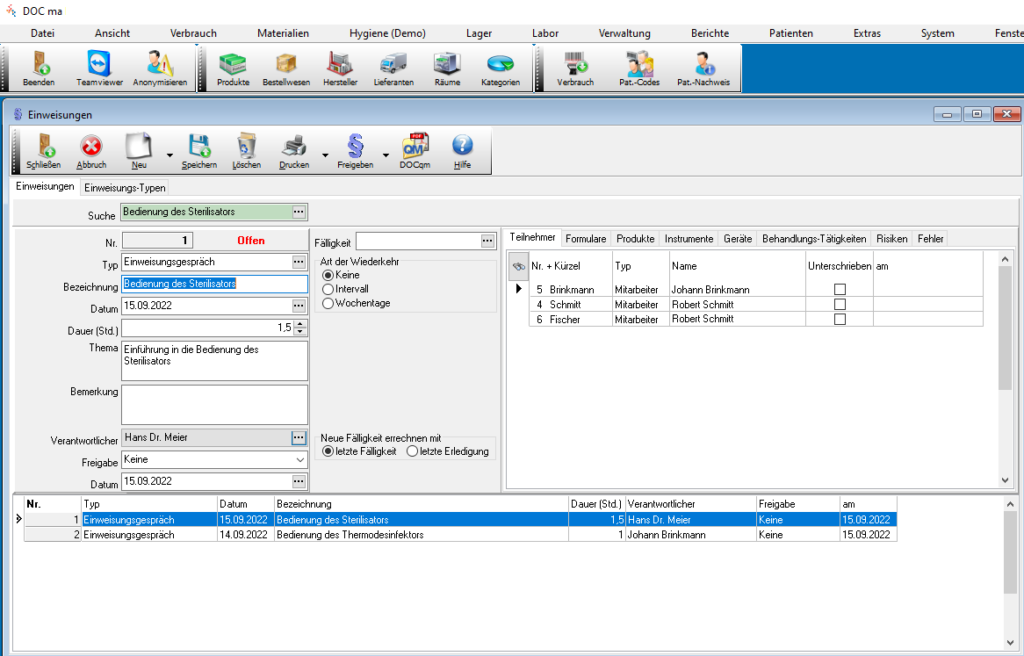The width and height of the screenshot is (1024, 656).
Task: Open the Datei menu
Action: 42,33
